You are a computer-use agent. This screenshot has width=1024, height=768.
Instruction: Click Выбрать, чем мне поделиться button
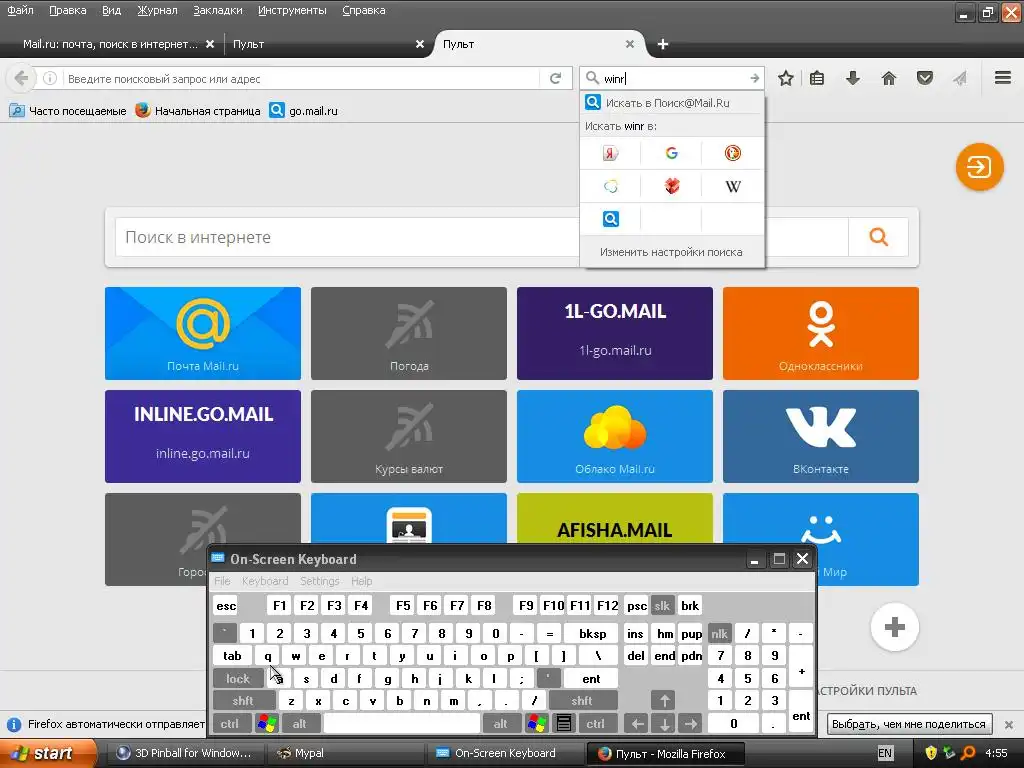908,724
